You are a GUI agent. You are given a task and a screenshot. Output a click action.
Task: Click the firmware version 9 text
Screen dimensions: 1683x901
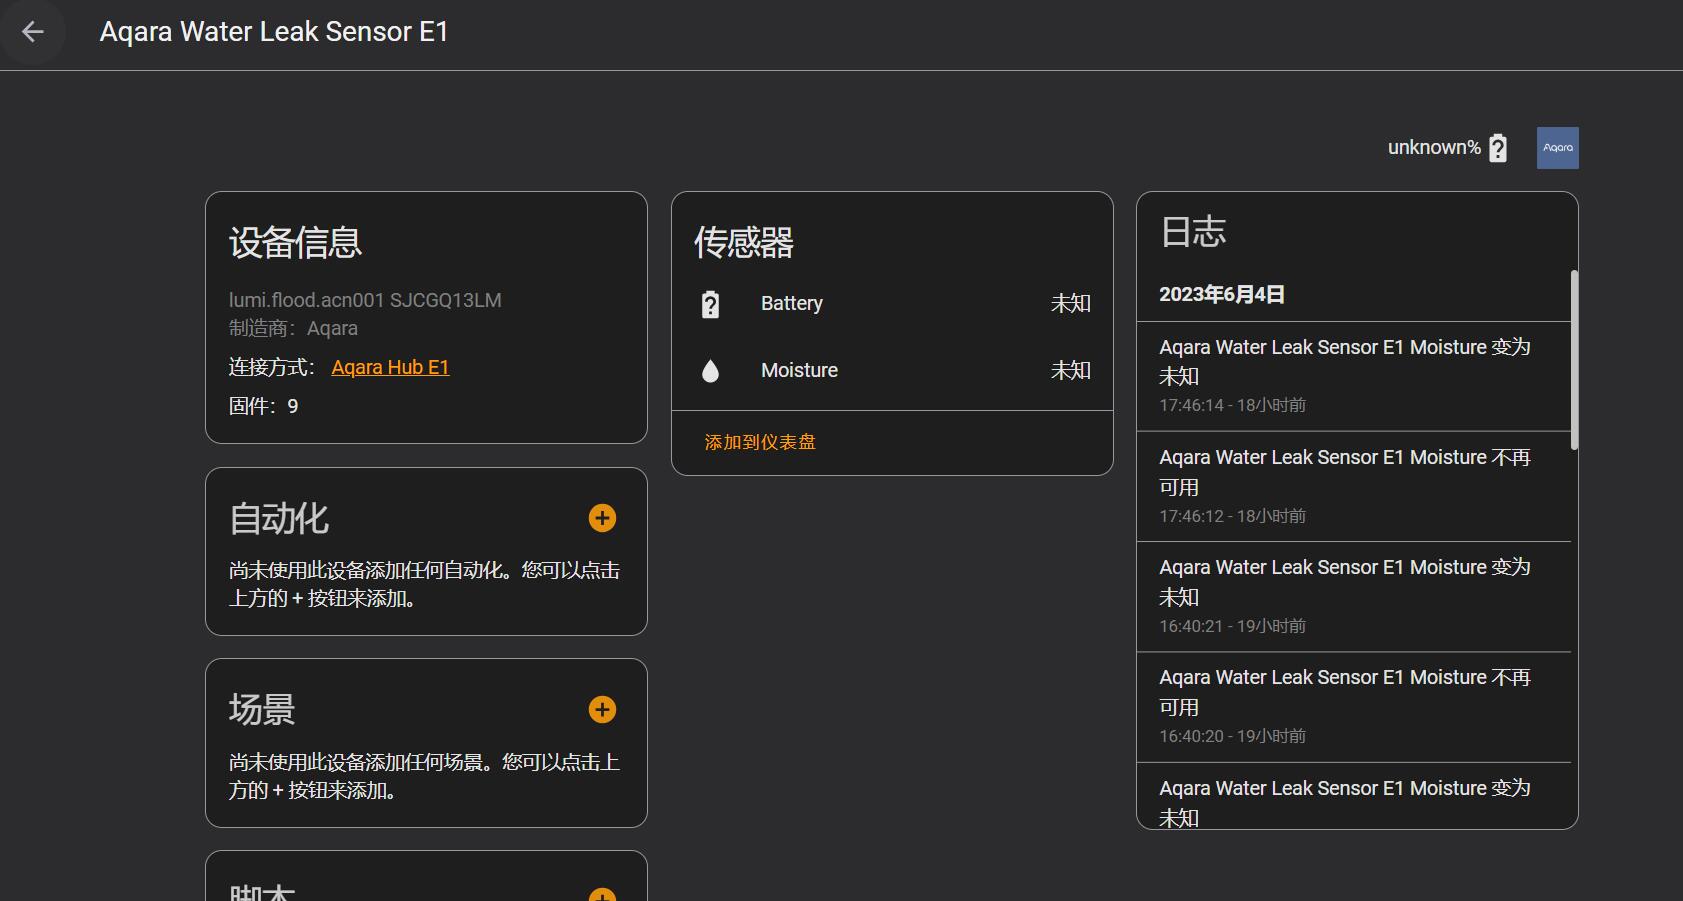coord(293,405)
